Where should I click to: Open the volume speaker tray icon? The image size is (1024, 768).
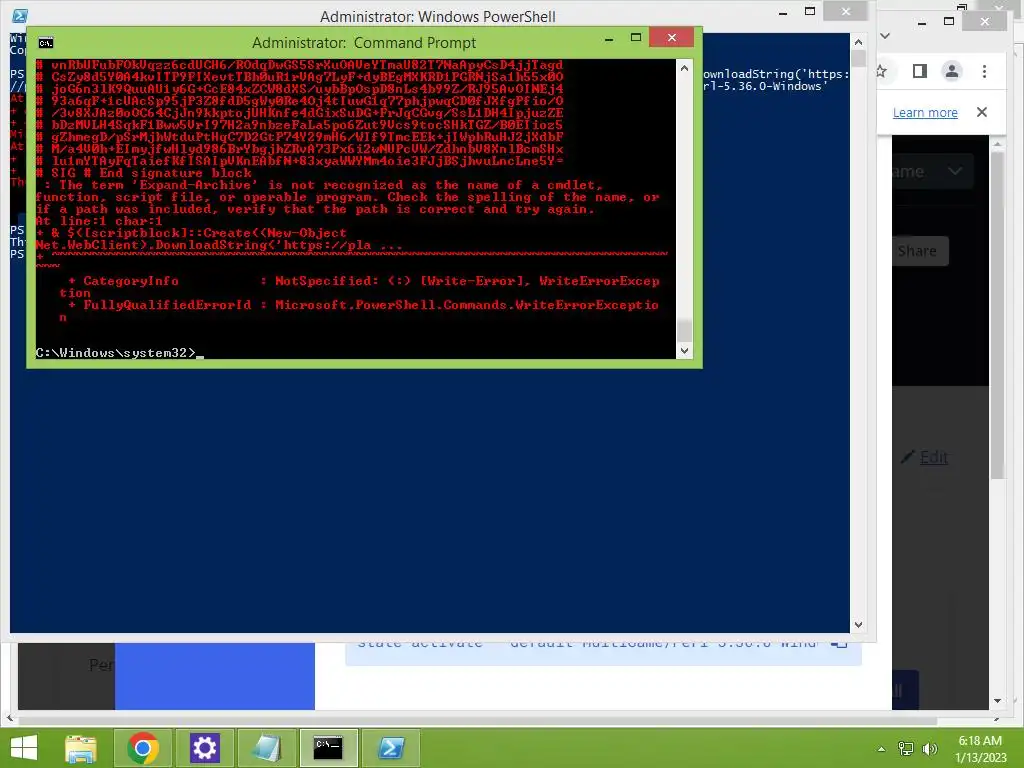[930, 749]
